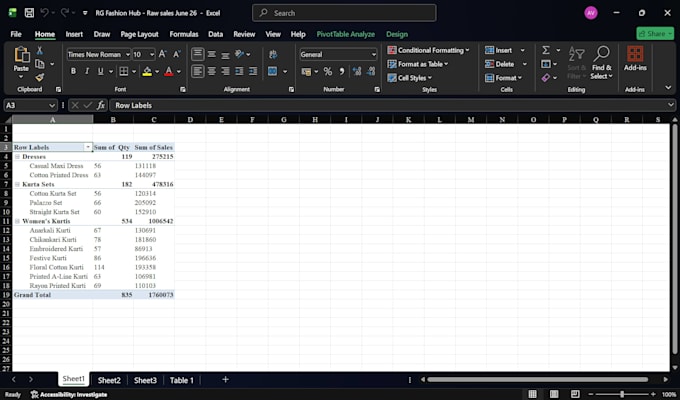Screen dimensions: 680x400
Task: Increase font size with larger A icon
Action: pos(162,54)
